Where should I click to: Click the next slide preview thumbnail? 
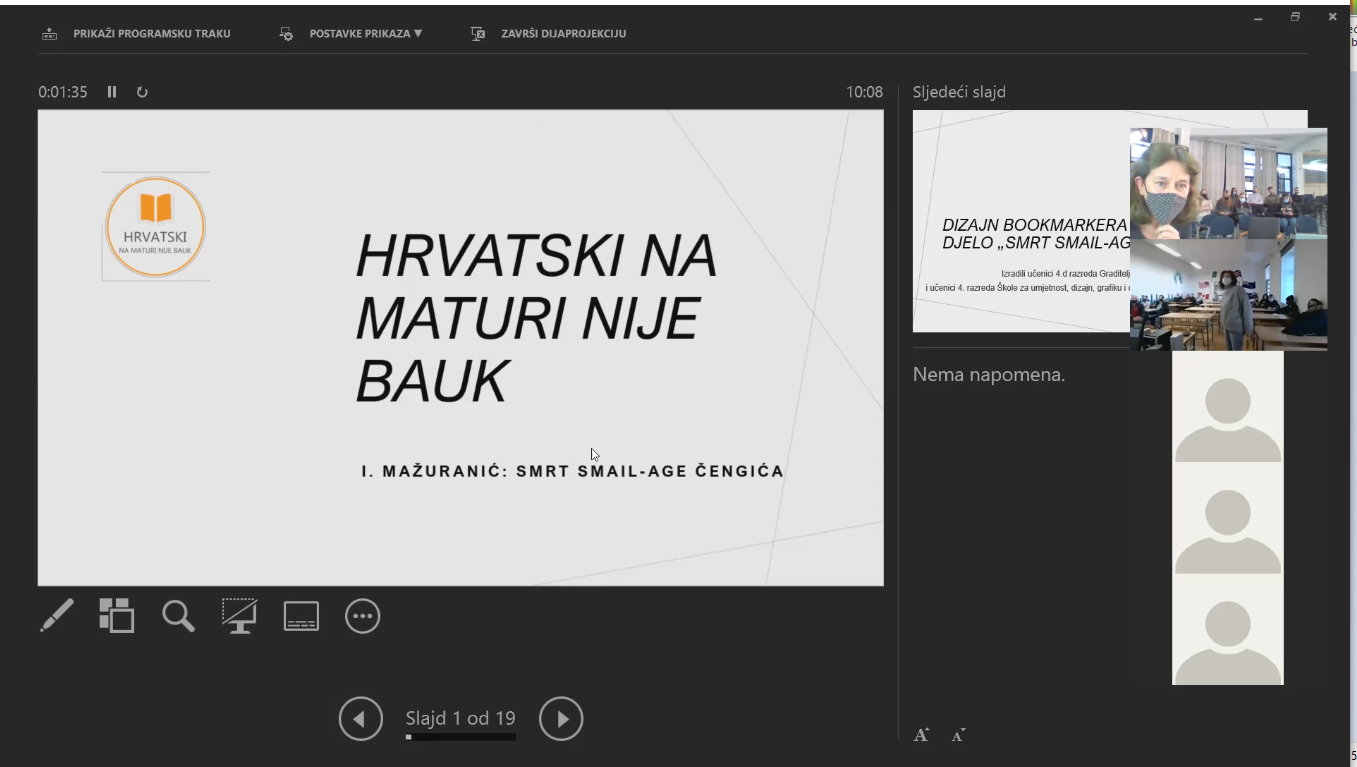[1020, 220]
